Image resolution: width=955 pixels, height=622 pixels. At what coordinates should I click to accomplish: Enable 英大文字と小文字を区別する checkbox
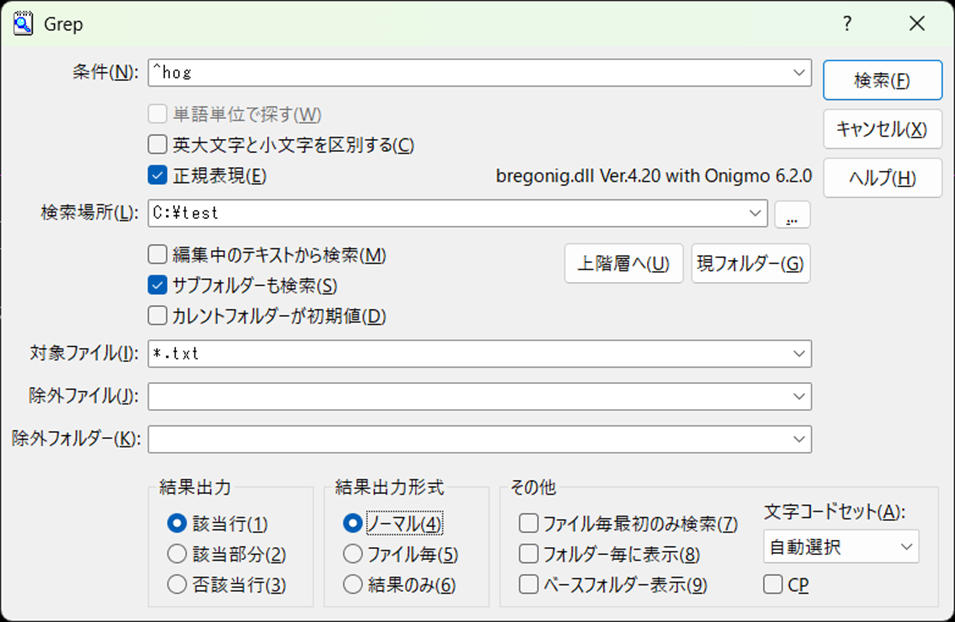tap(157, 144)
